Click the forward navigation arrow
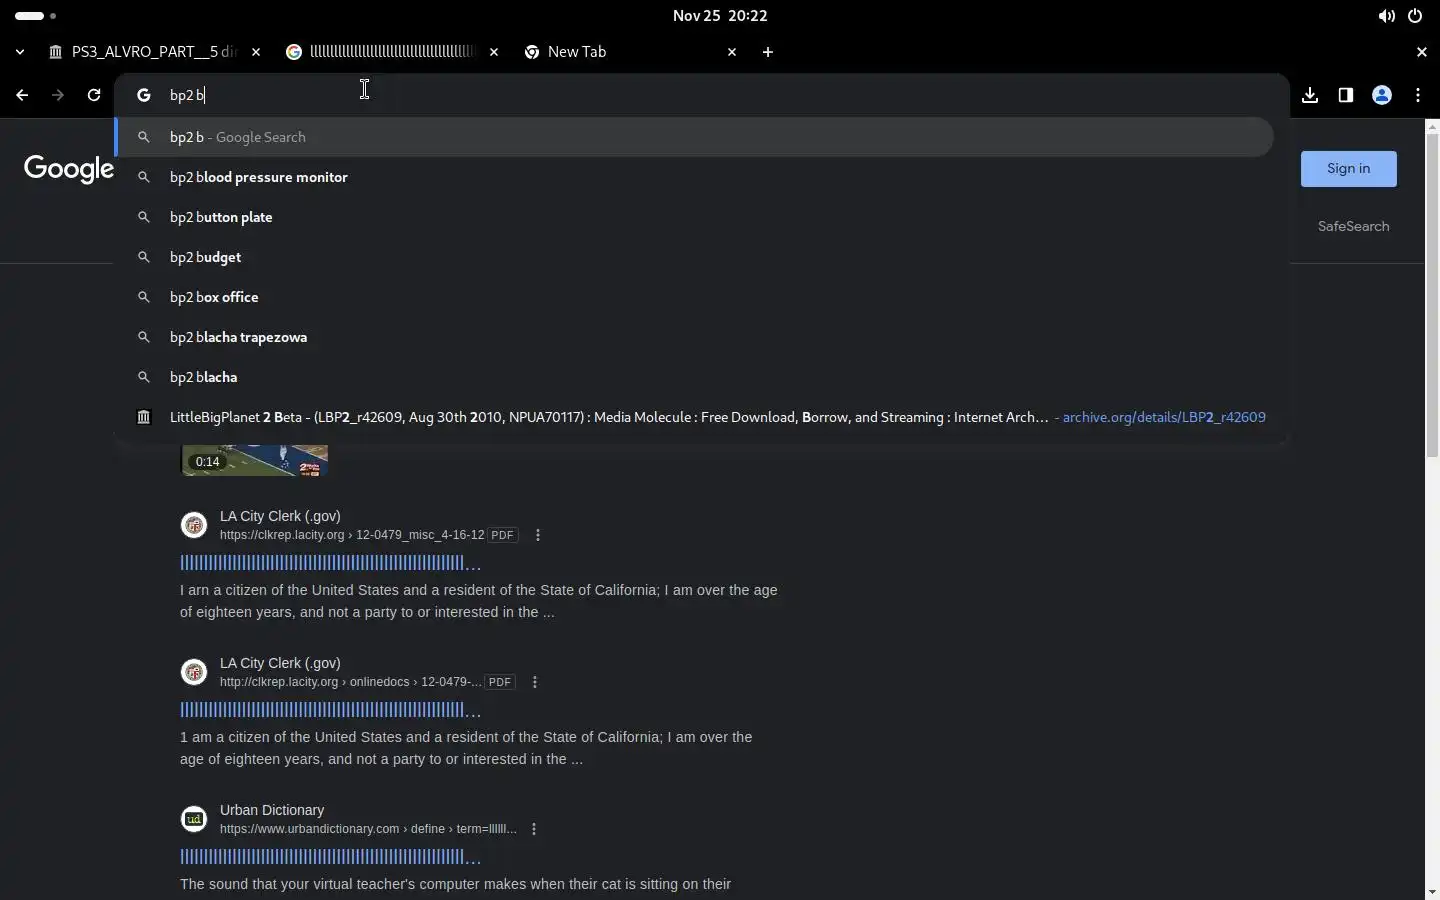Image resolution: width=1440 pixels, height=900 pixels. tap(58, 95)
